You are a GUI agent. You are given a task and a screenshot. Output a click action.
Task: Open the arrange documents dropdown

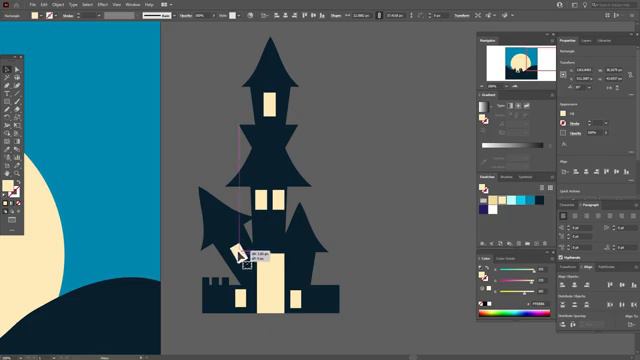[166, 5]
